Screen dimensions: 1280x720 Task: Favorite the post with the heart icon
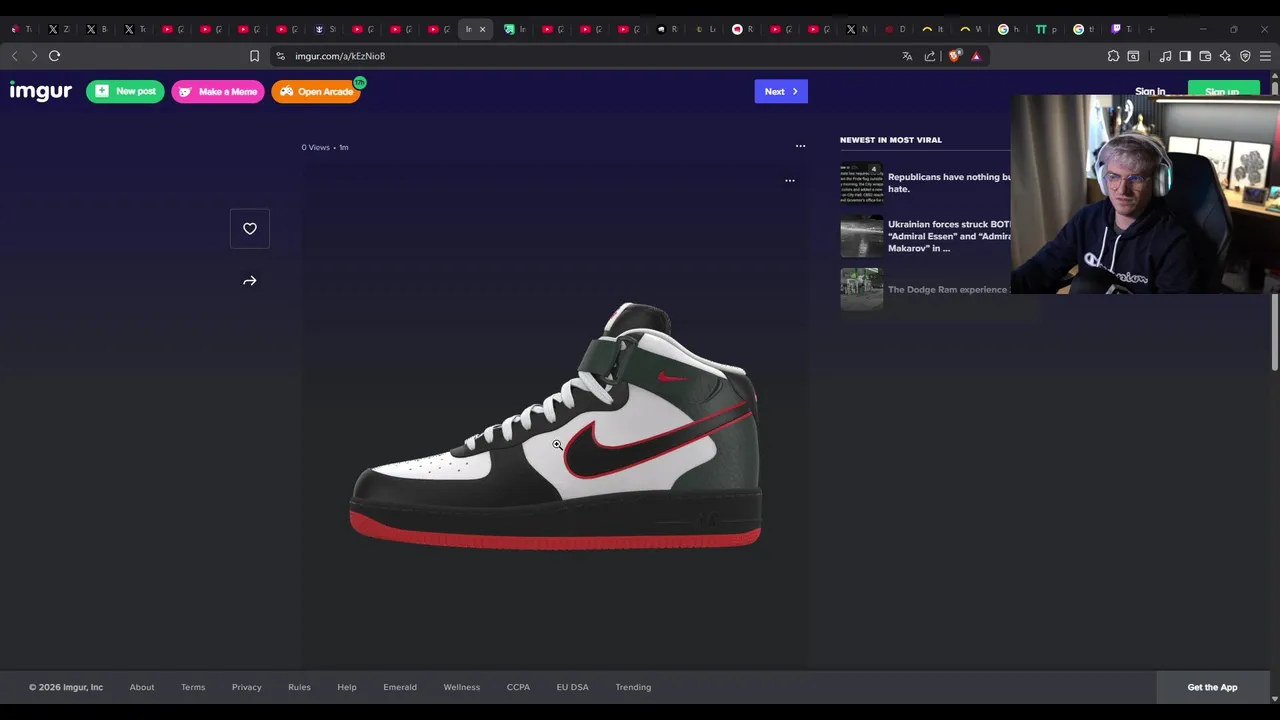[x=250, y=229]
